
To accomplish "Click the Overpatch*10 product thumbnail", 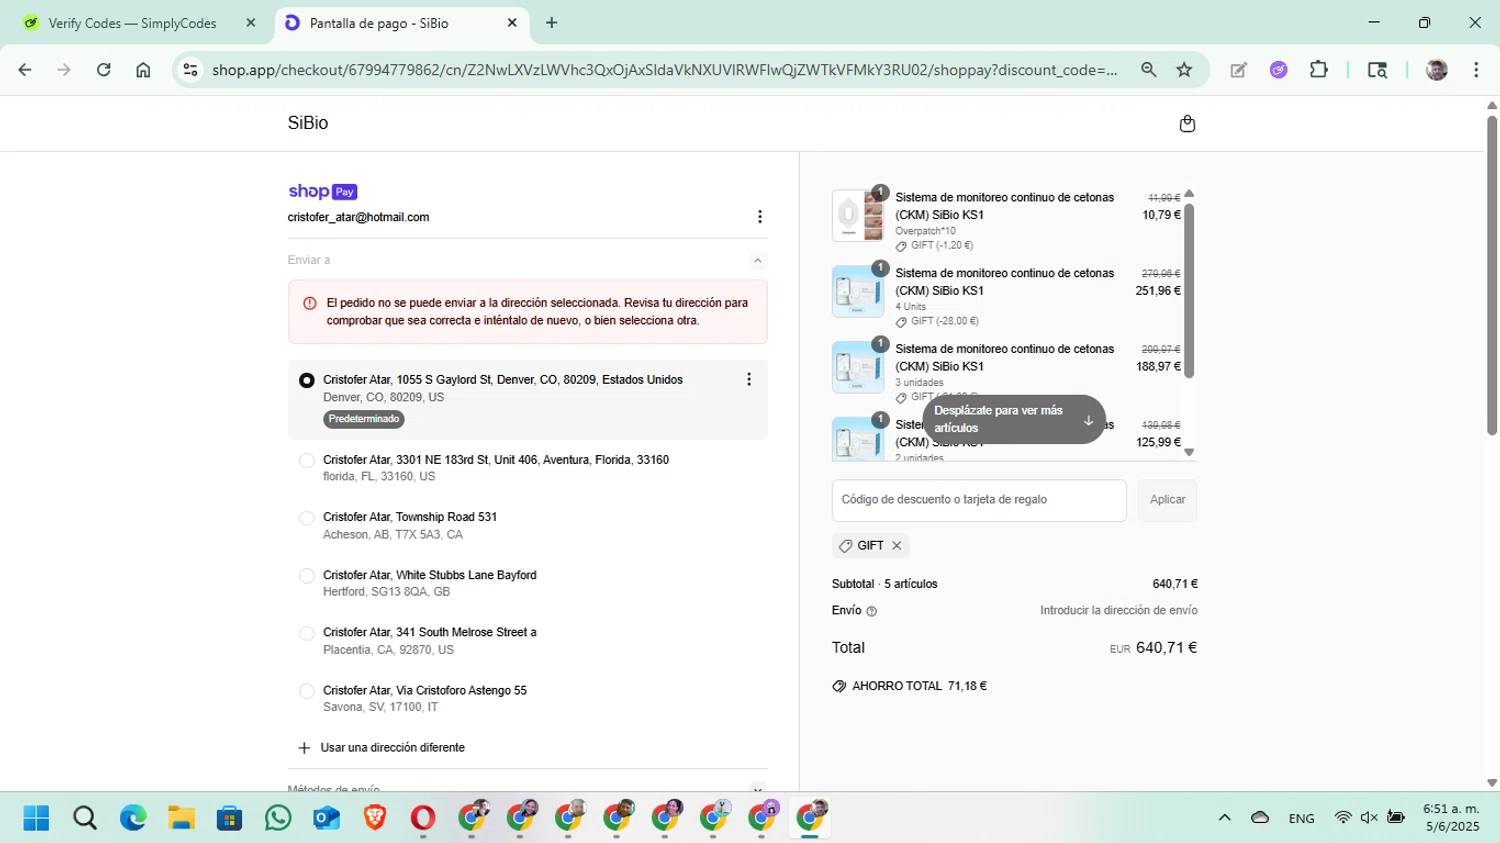I will (x=858, y=215).
